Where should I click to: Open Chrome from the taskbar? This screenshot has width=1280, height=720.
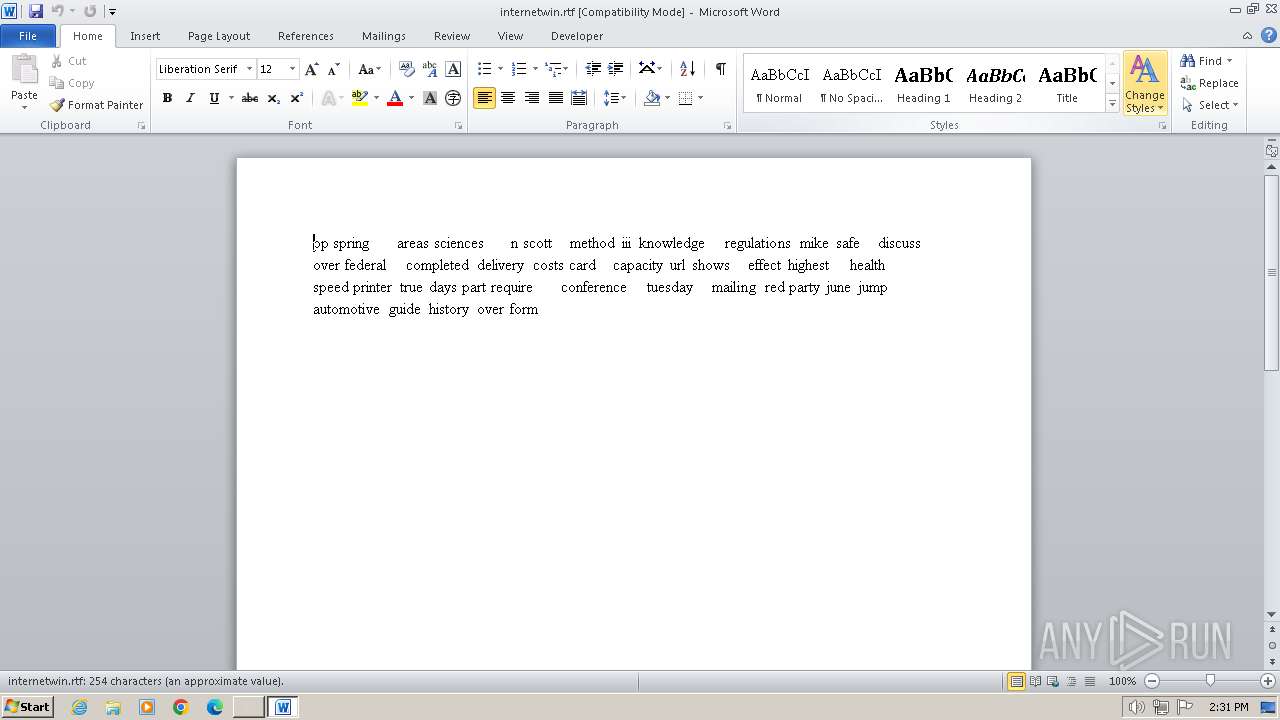(181, 707)
